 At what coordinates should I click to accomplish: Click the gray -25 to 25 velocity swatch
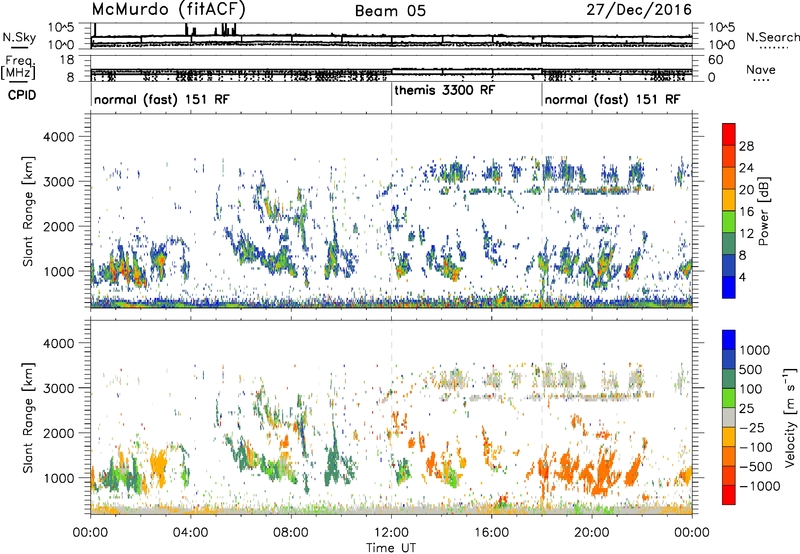[729, 418]
